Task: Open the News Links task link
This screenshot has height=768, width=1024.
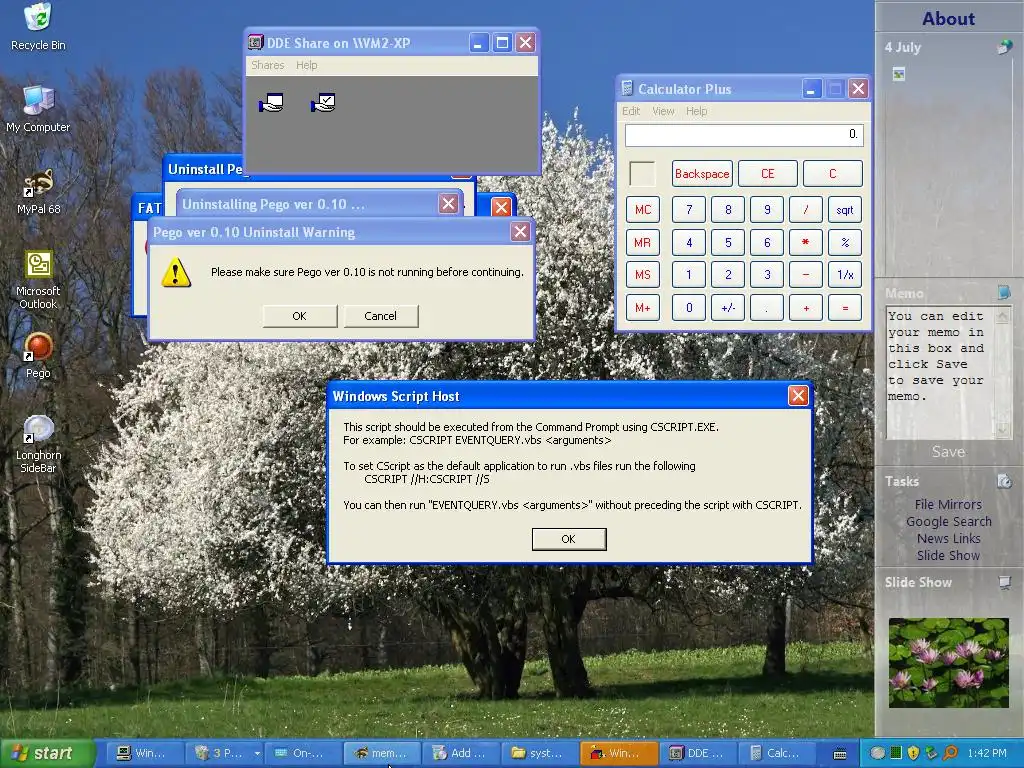Action: pos(948,538)
